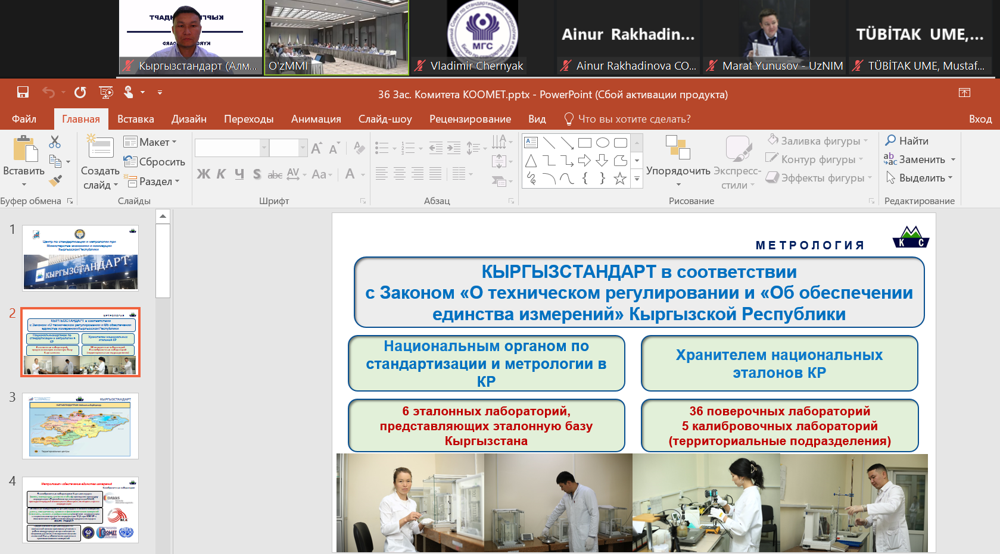The height and width of the screenshot is (554, 1000).
Task: Click the increase indent icon
Action: 453,149
